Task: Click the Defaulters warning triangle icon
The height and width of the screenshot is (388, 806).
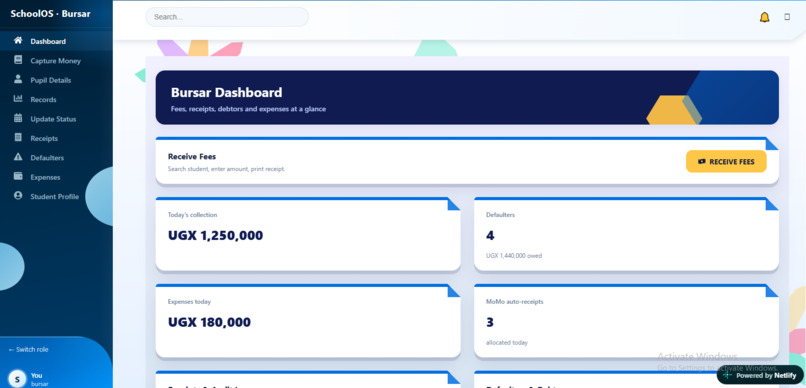Action: click(18, 157)
